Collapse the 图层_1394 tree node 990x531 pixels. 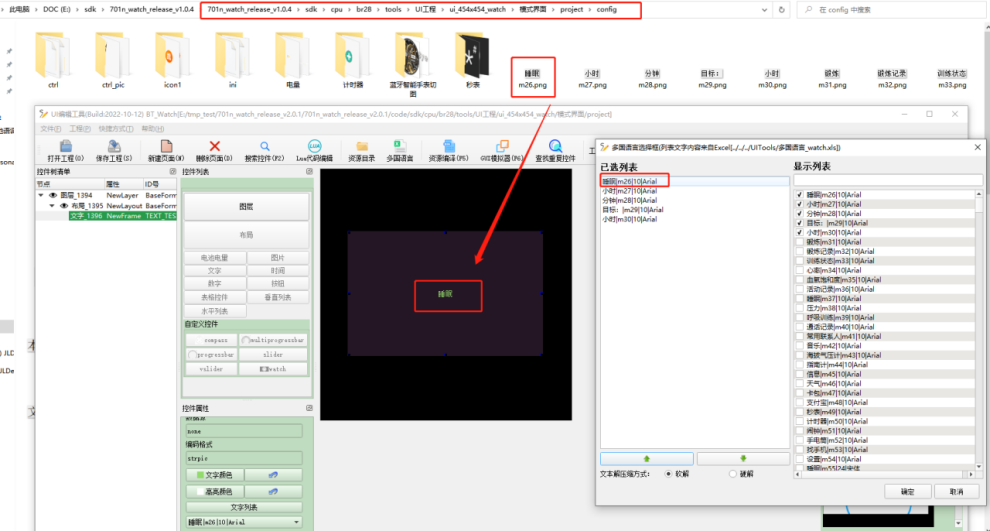tap(41, 196)
